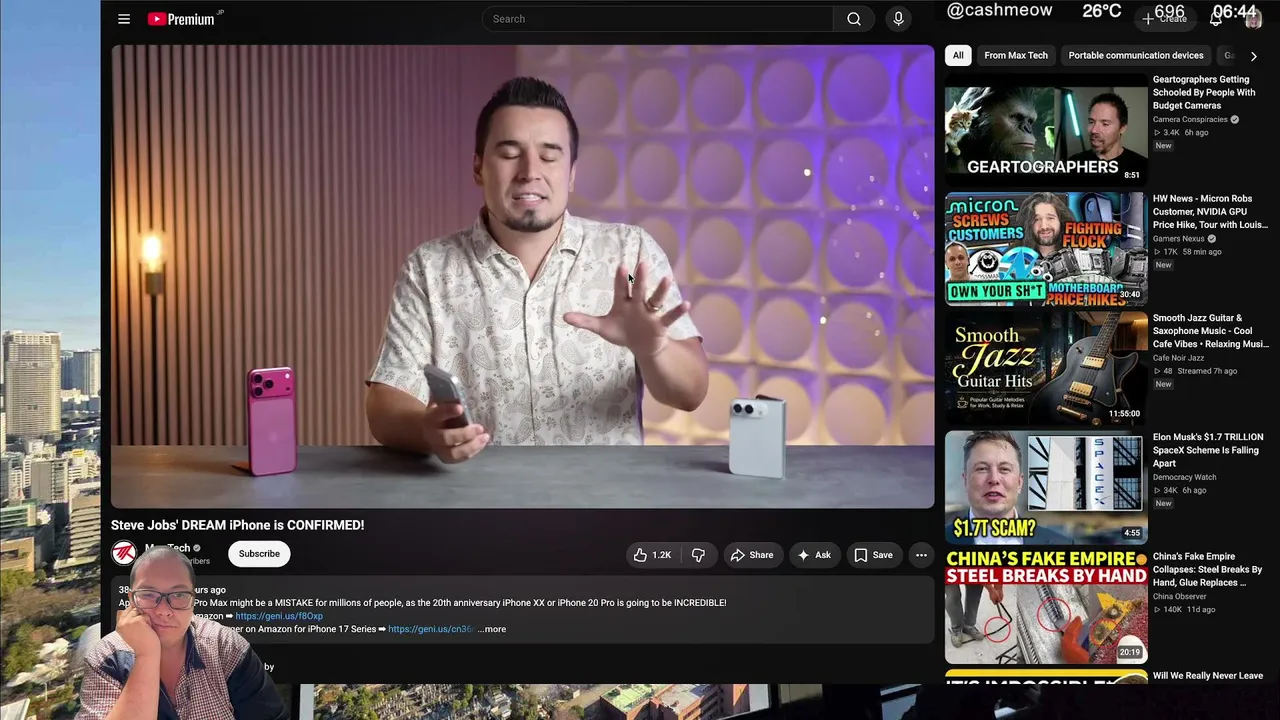Select the From Max Tech chip
The height and width of the screenshot is (720, 1280).
[x=1016, y=56]
